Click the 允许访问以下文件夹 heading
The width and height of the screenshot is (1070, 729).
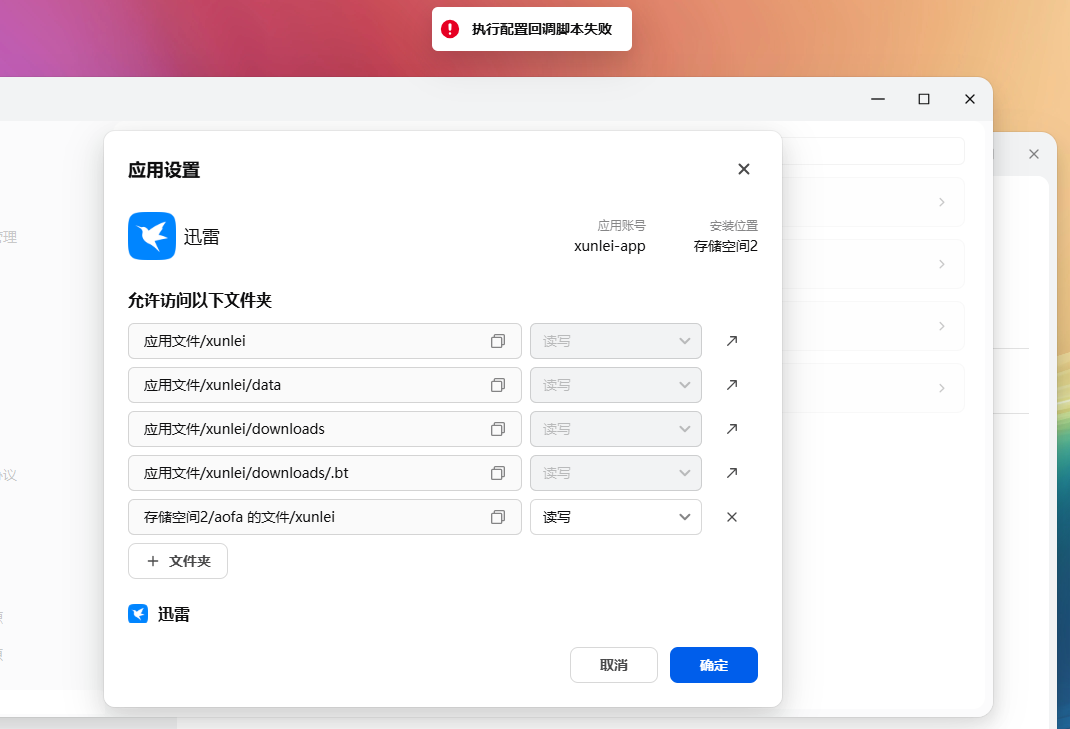[200, 300]
